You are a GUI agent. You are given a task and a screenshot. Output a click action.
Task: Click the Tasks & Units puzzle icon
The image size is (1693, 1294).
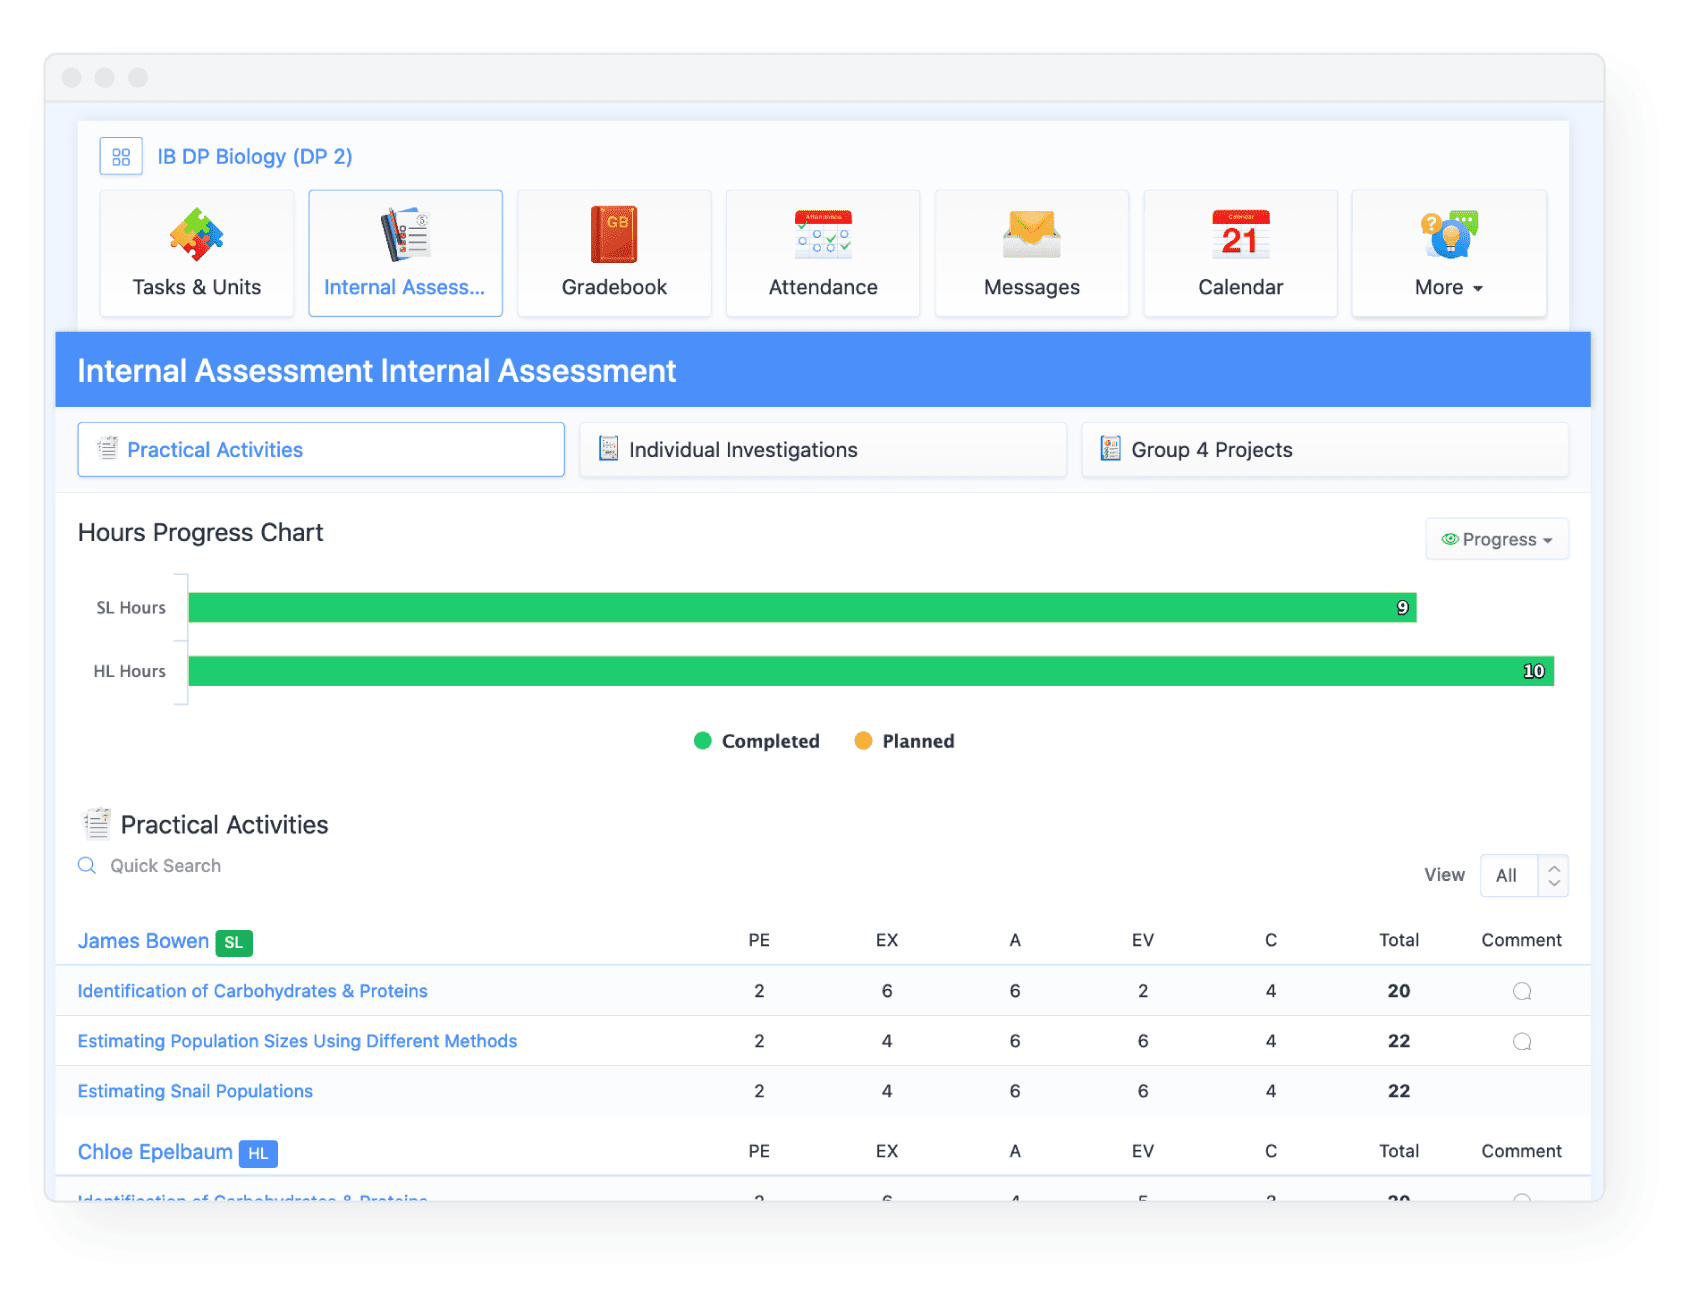[x=197, y=235]
